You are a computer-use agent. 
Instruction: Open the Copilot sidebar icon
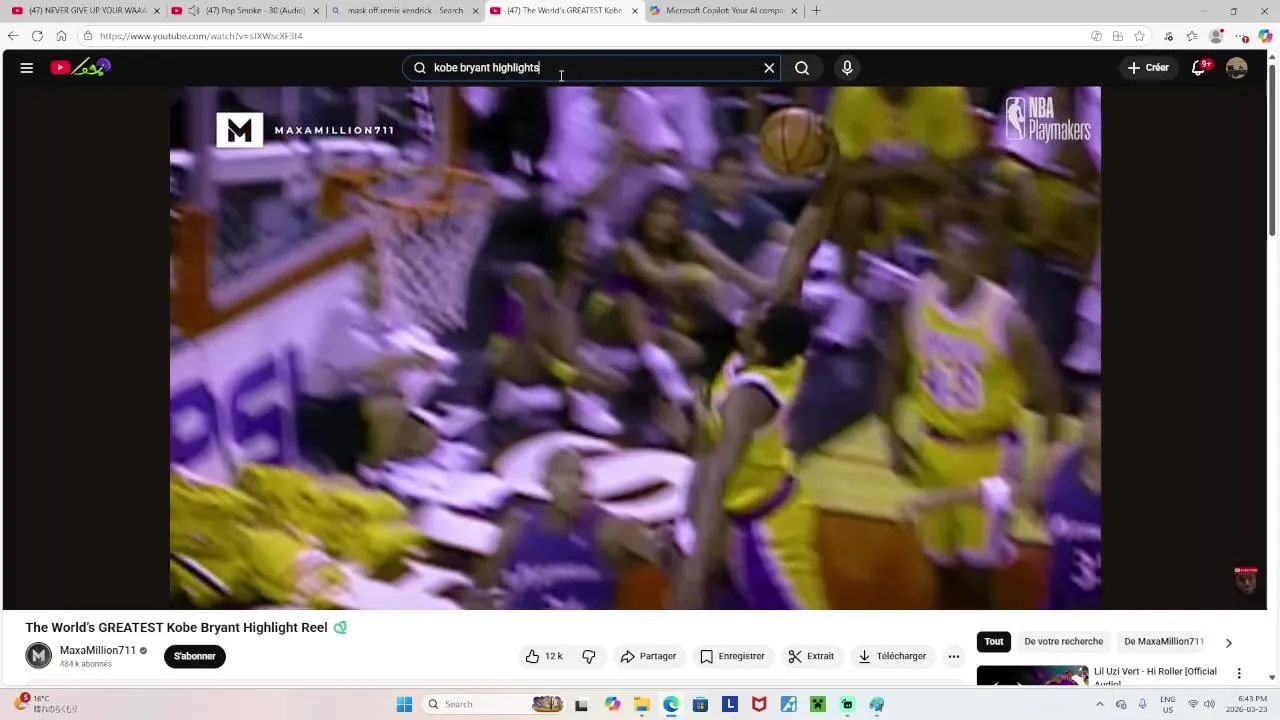(x=1265, y=36)
